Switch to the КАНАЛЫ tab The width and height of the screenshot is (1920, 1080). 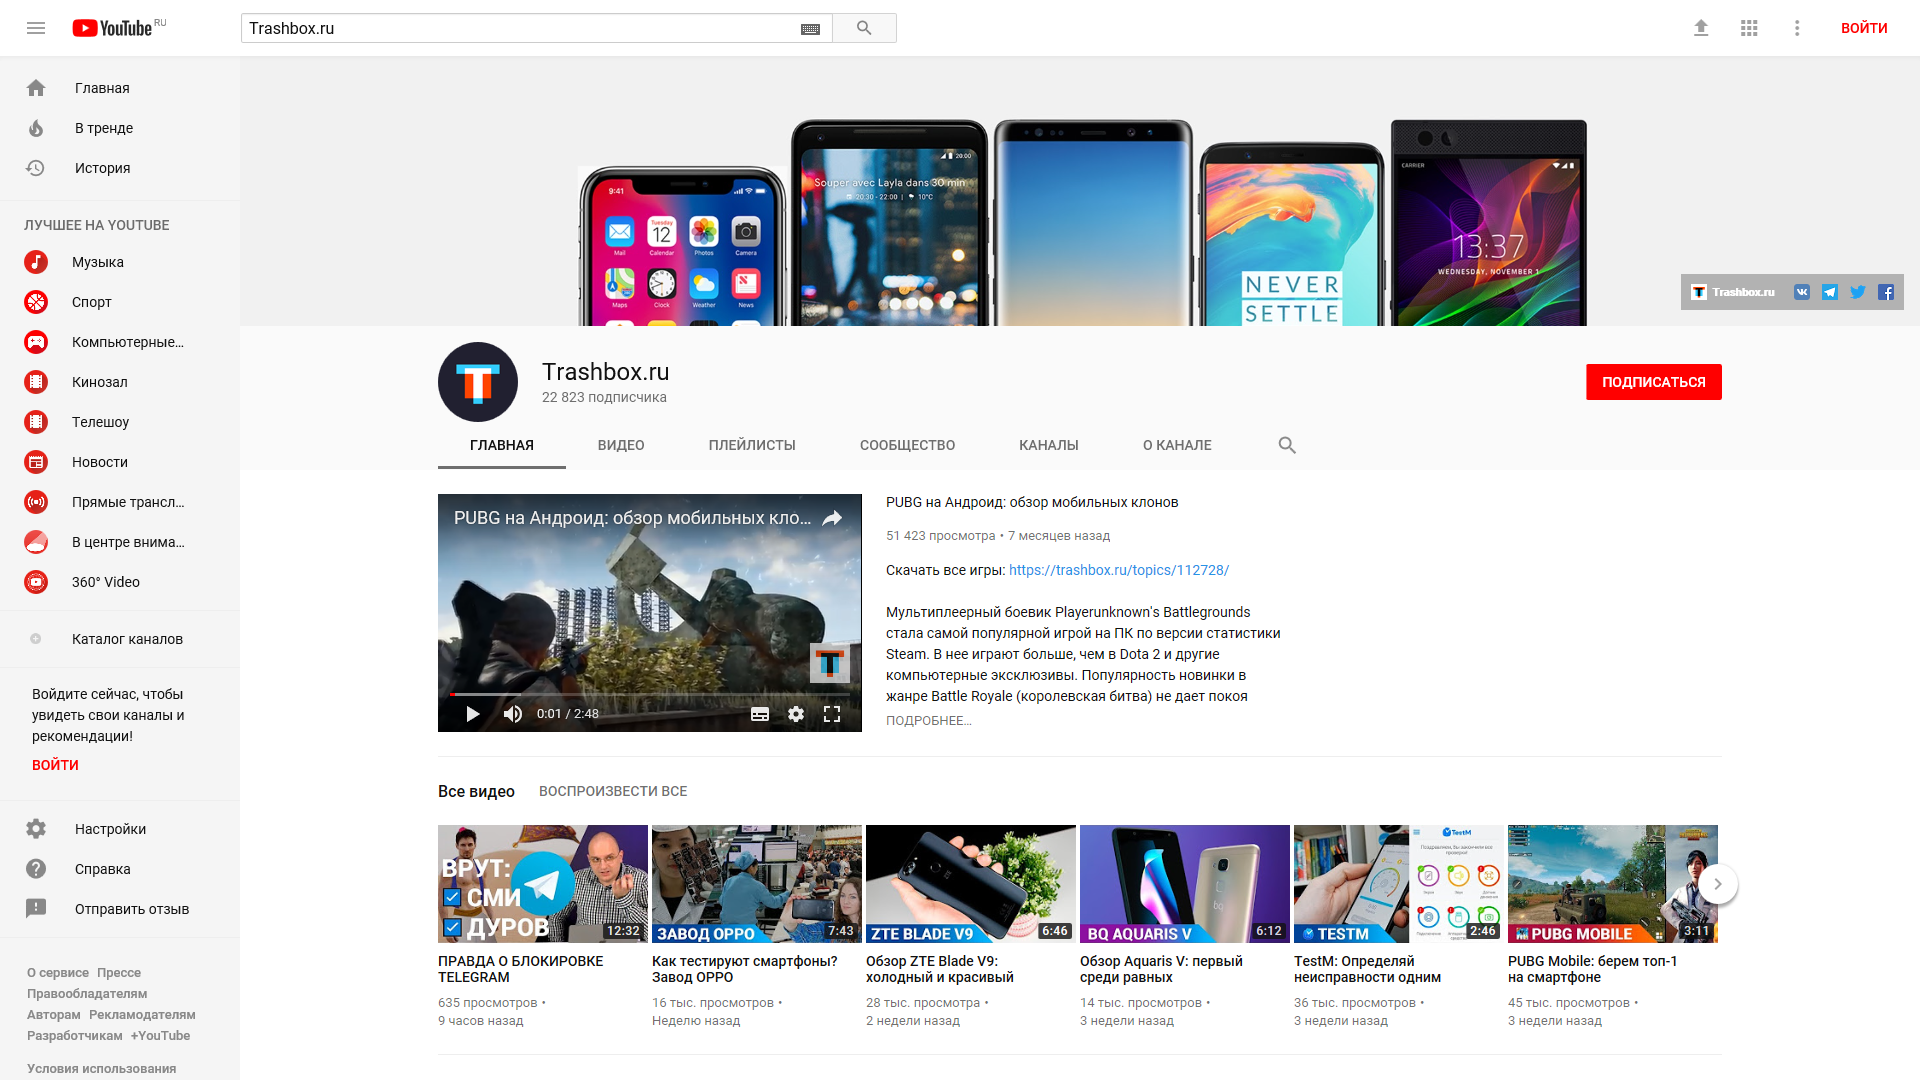(1049, 446)
